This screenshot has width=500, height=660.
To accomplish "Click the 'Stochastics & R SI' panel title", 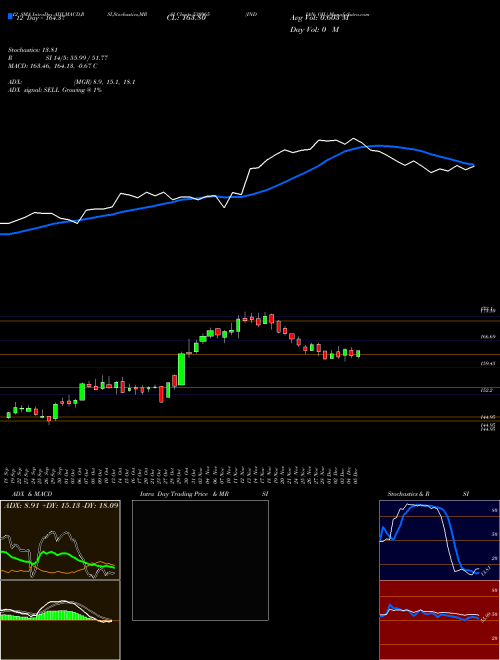I will point(428,494).
